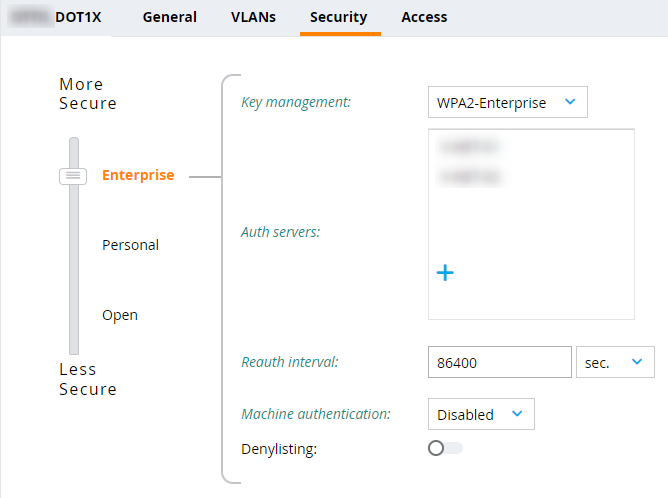Select the Open security level
This screenshot has height=498, width=668.
pyautogui.click(x=120, y=315)
